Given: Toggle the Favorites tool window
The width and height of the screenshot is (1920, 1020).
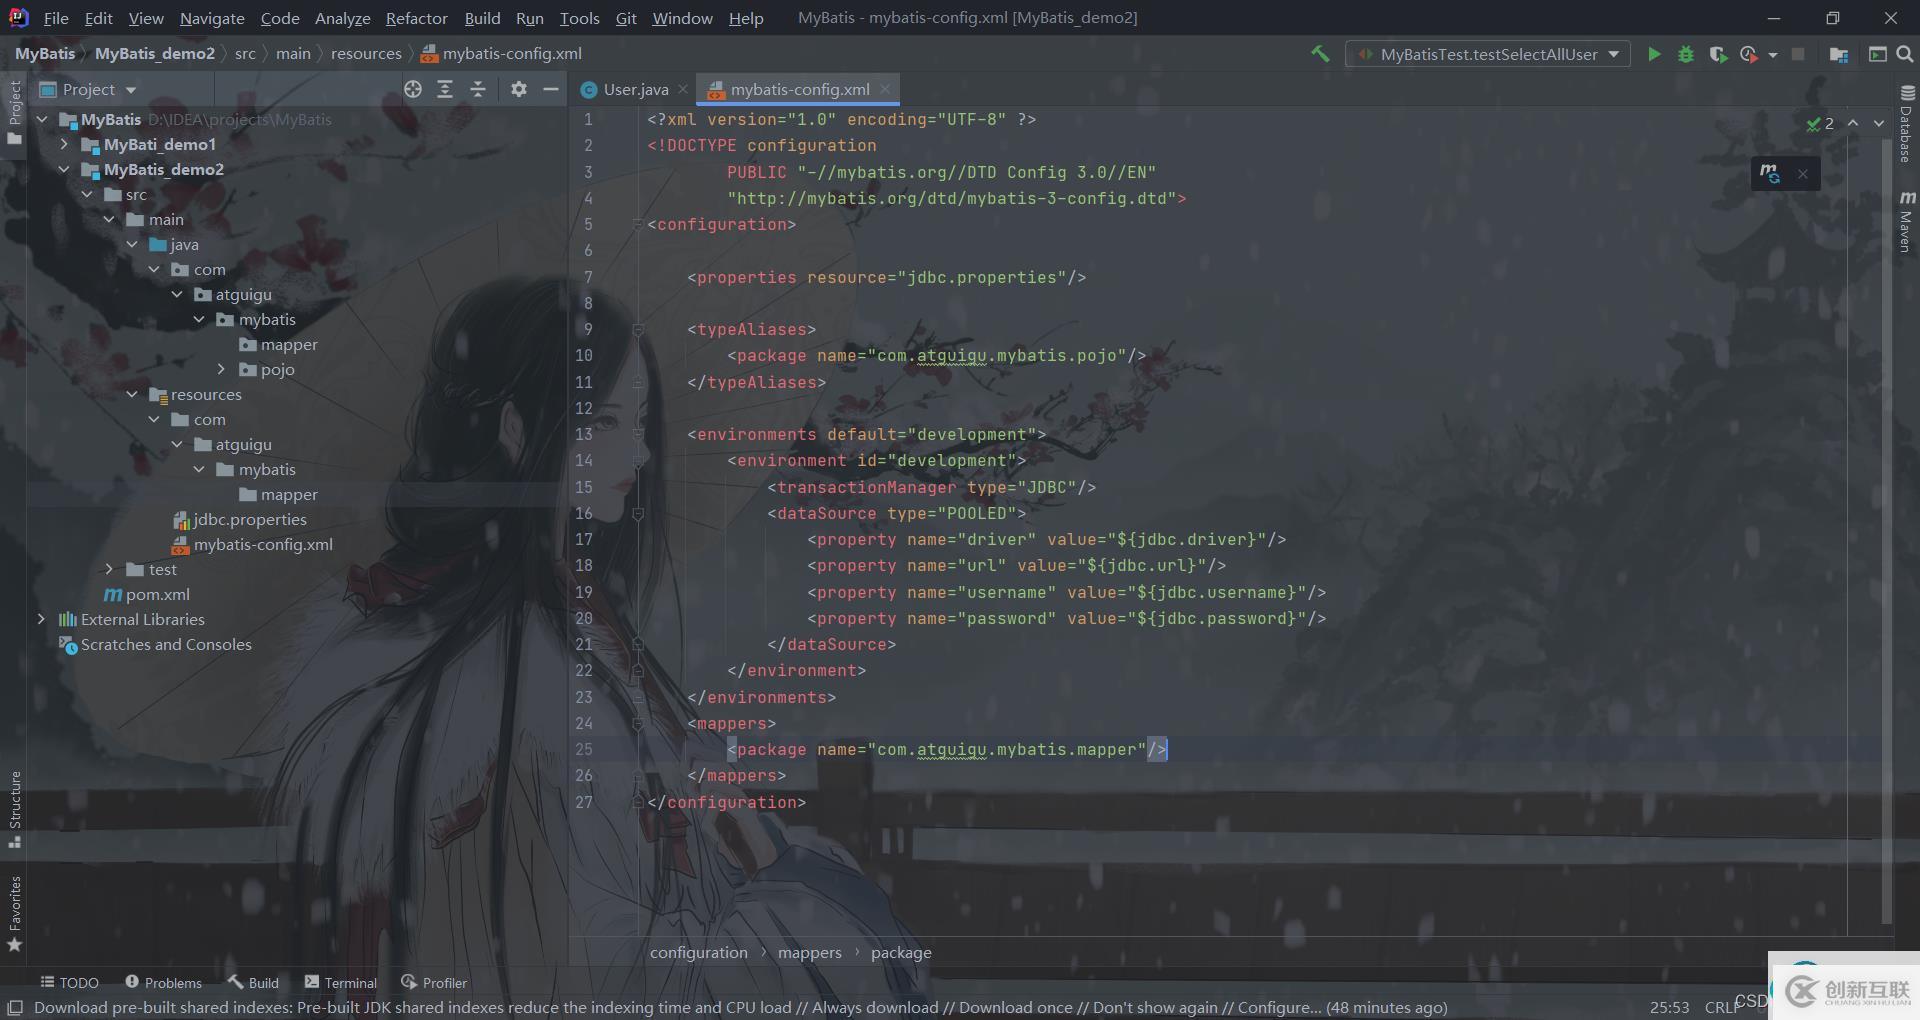Looking at the screenshot, I should [x=14, y=913].
